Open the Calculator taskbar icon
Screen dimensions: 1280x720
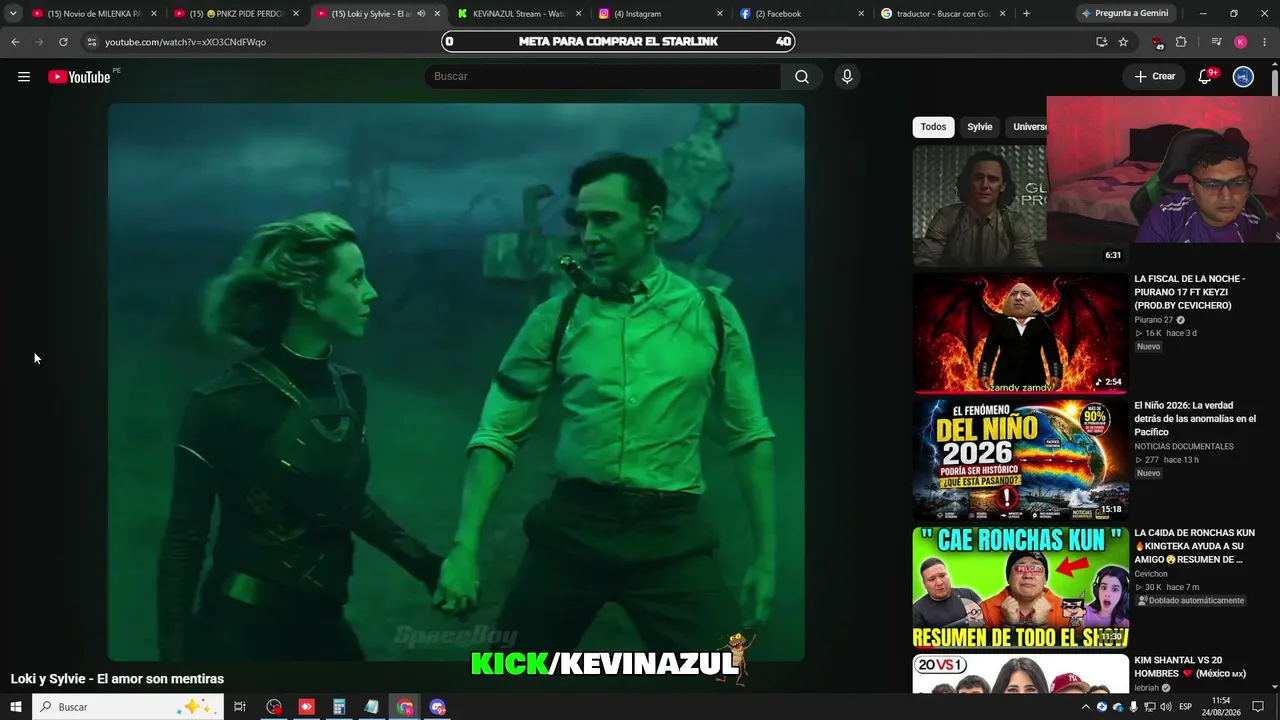pyautogui.click(x=339, y=707)
